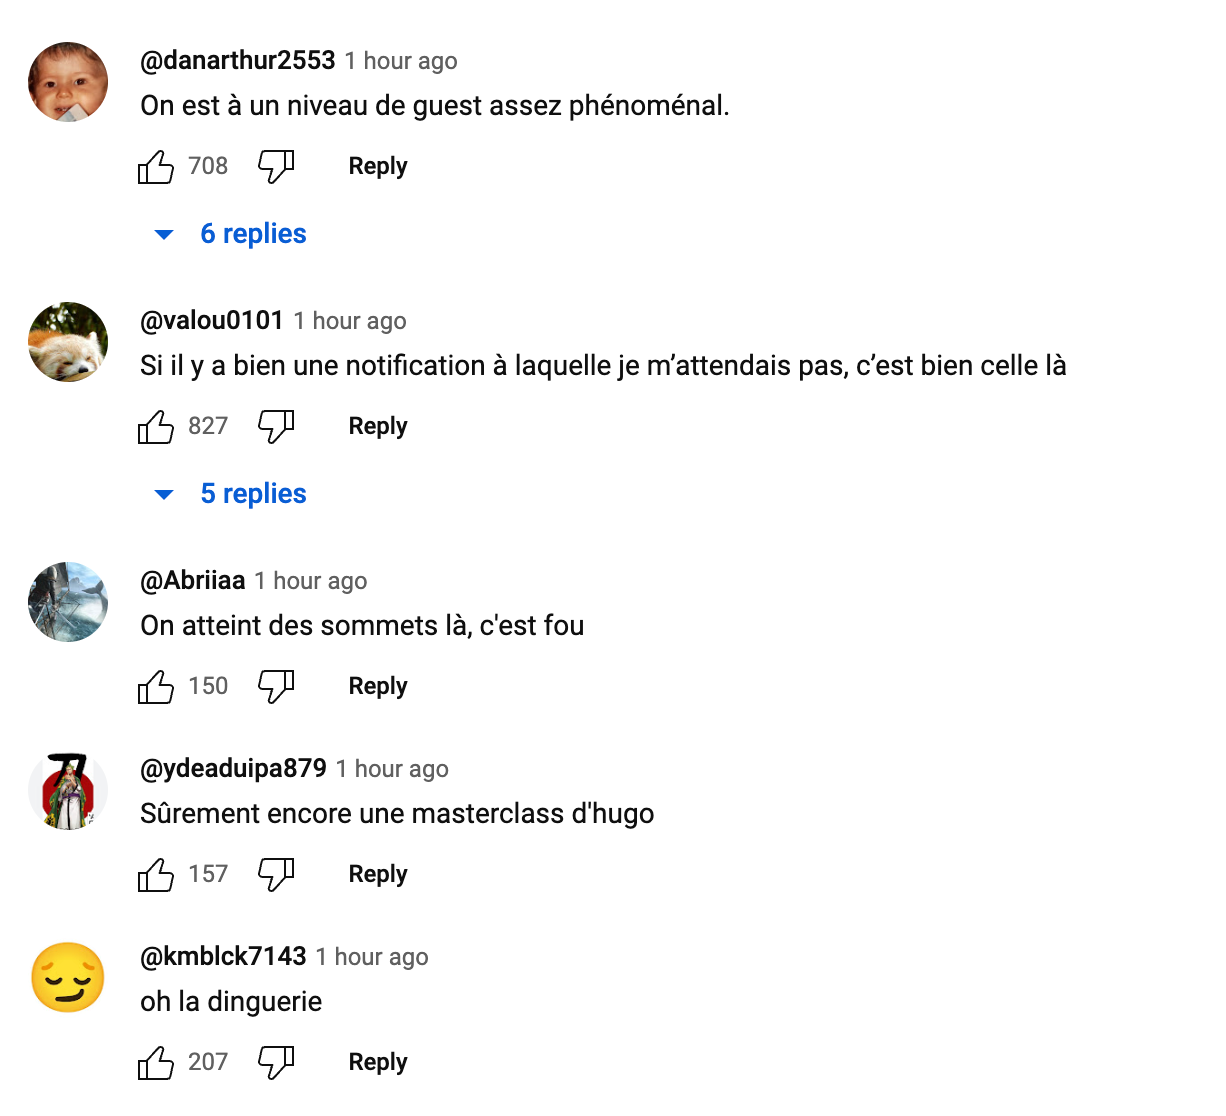Dislike the 'On atteint des sommets' comment
The width and height of the screenshot is (1226, 1116).
click(276, 686)
